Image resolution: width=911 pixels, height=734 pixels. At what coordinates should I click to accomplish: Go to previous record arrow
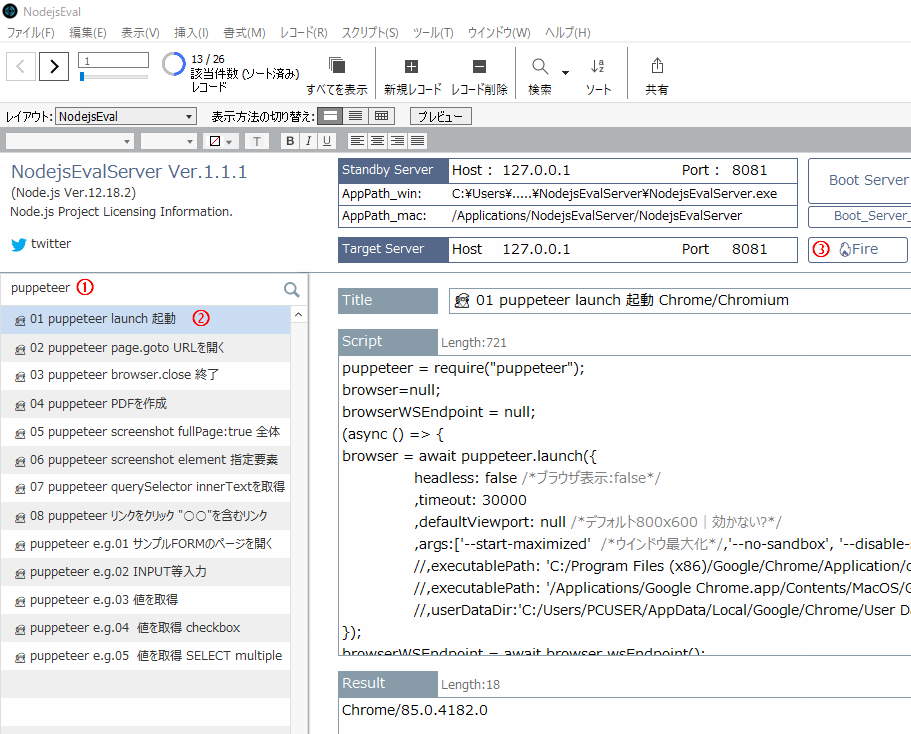coord(21,66)
